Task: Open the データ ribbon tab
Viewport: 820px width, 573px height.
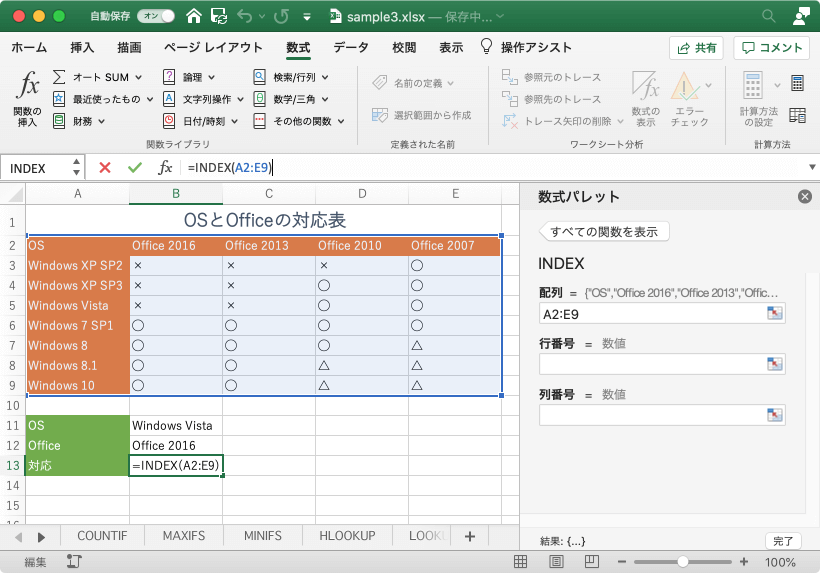Action: [351, 48]
